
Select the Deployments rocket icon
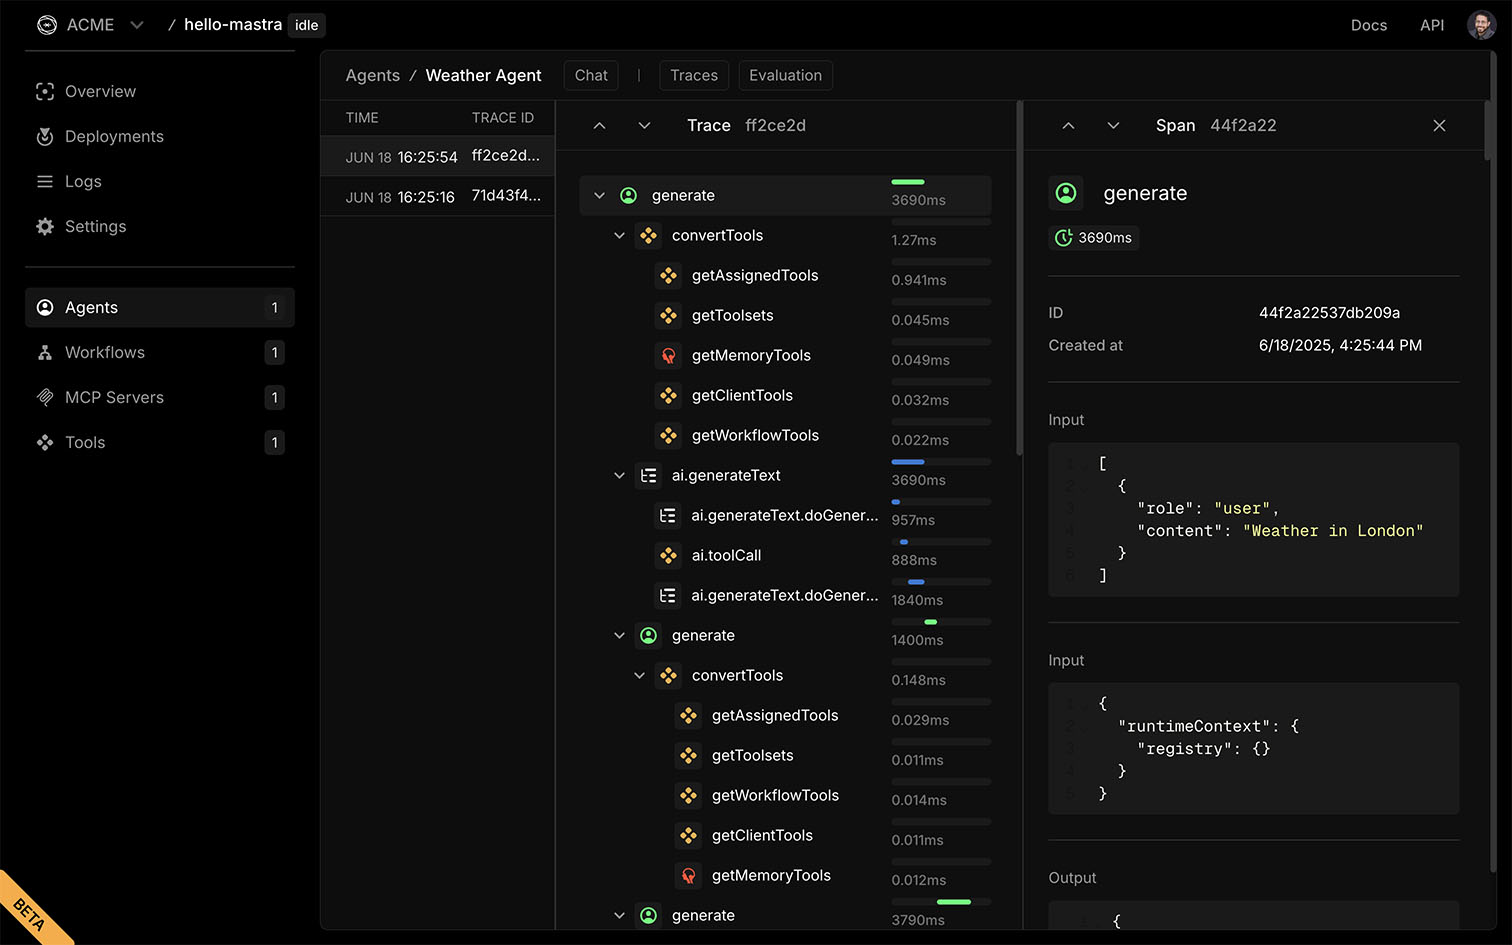[x=45, y=136]
